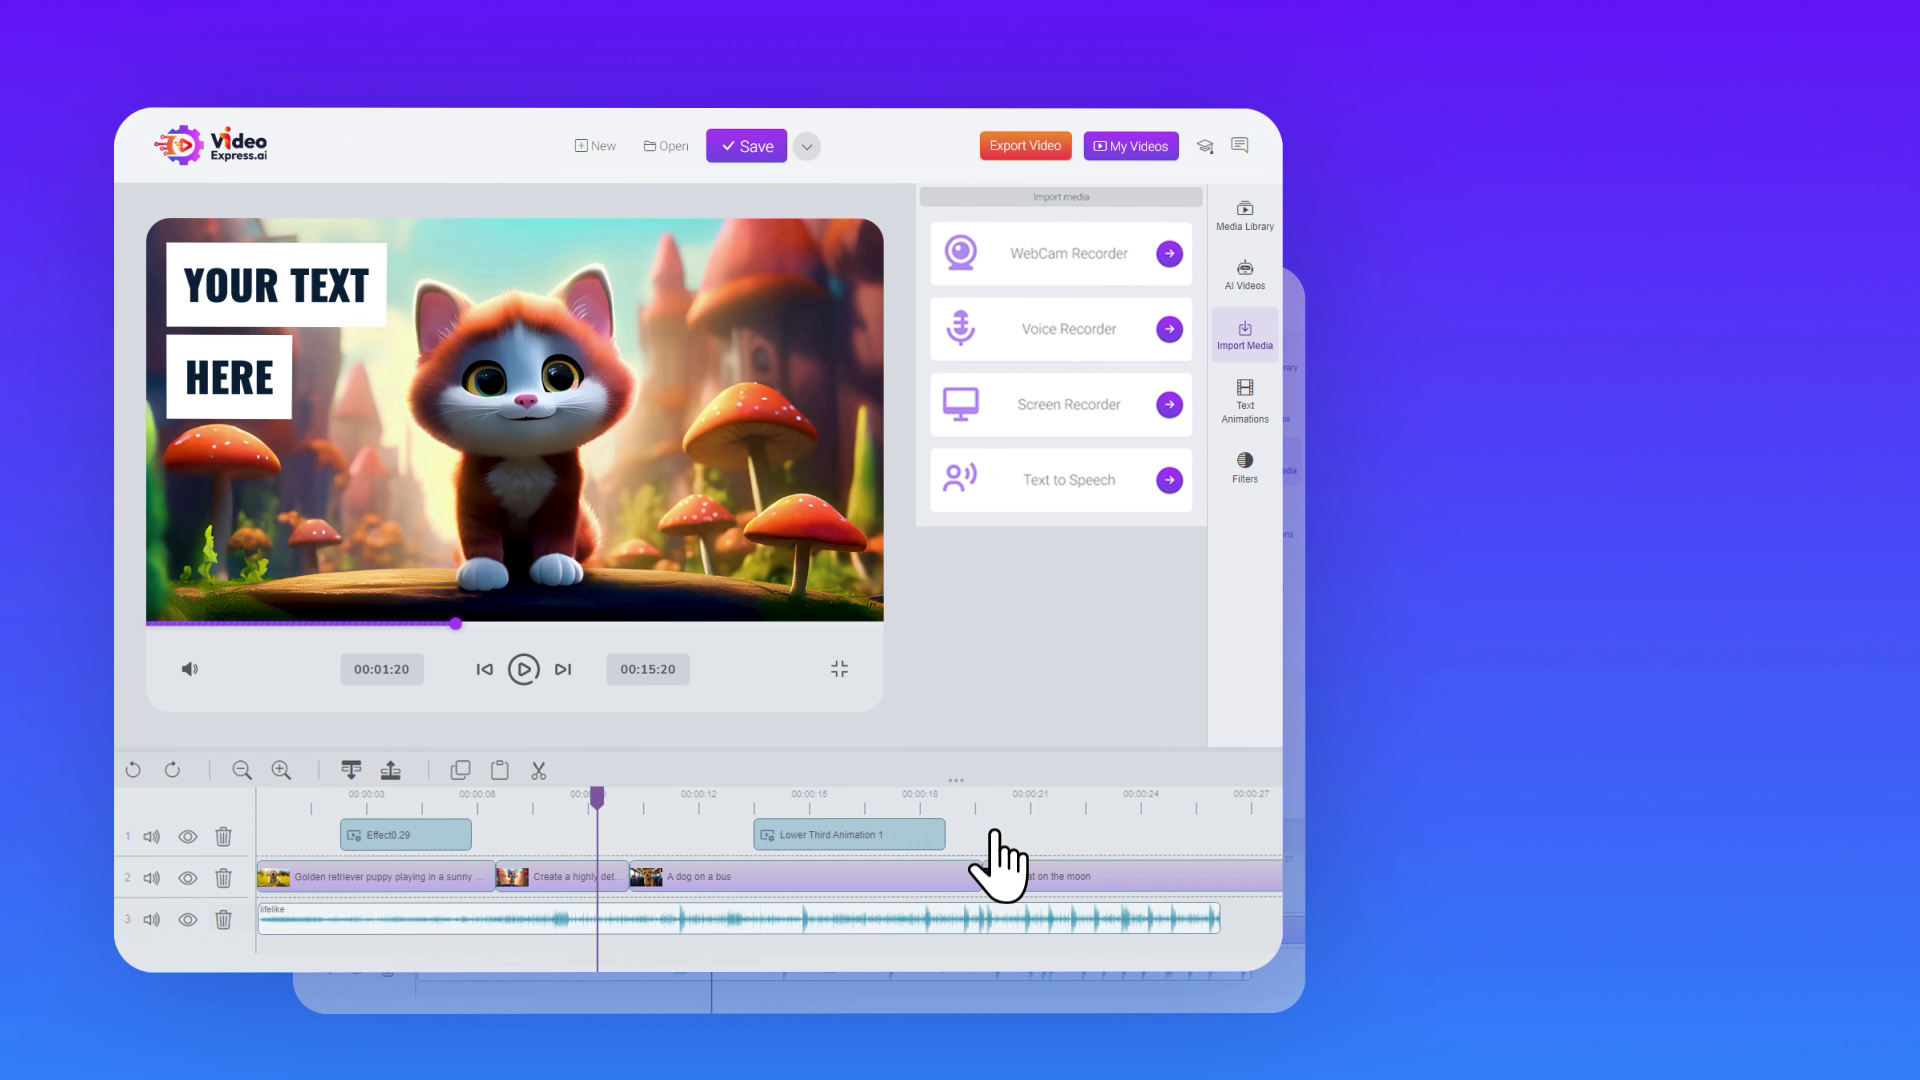Screen dimensions: 1920x1080
Task: Click the scissors cut tool
Action: [x=539, y=770]
